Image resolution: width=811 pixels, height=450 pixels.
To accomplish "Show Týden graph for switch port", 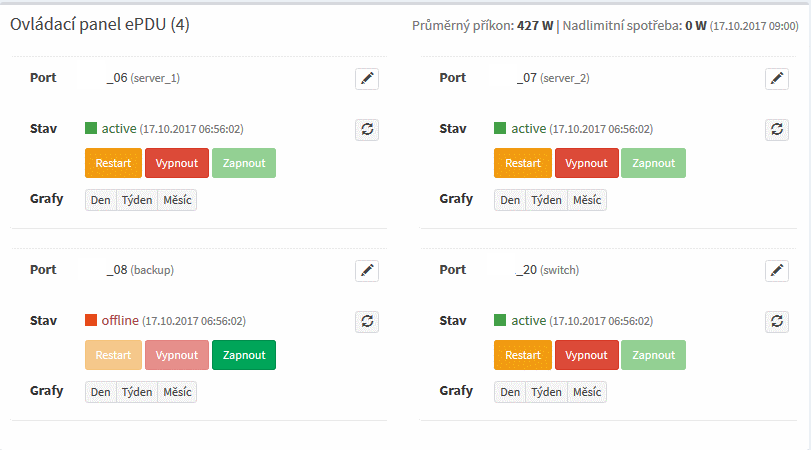I will coord(546,392).
